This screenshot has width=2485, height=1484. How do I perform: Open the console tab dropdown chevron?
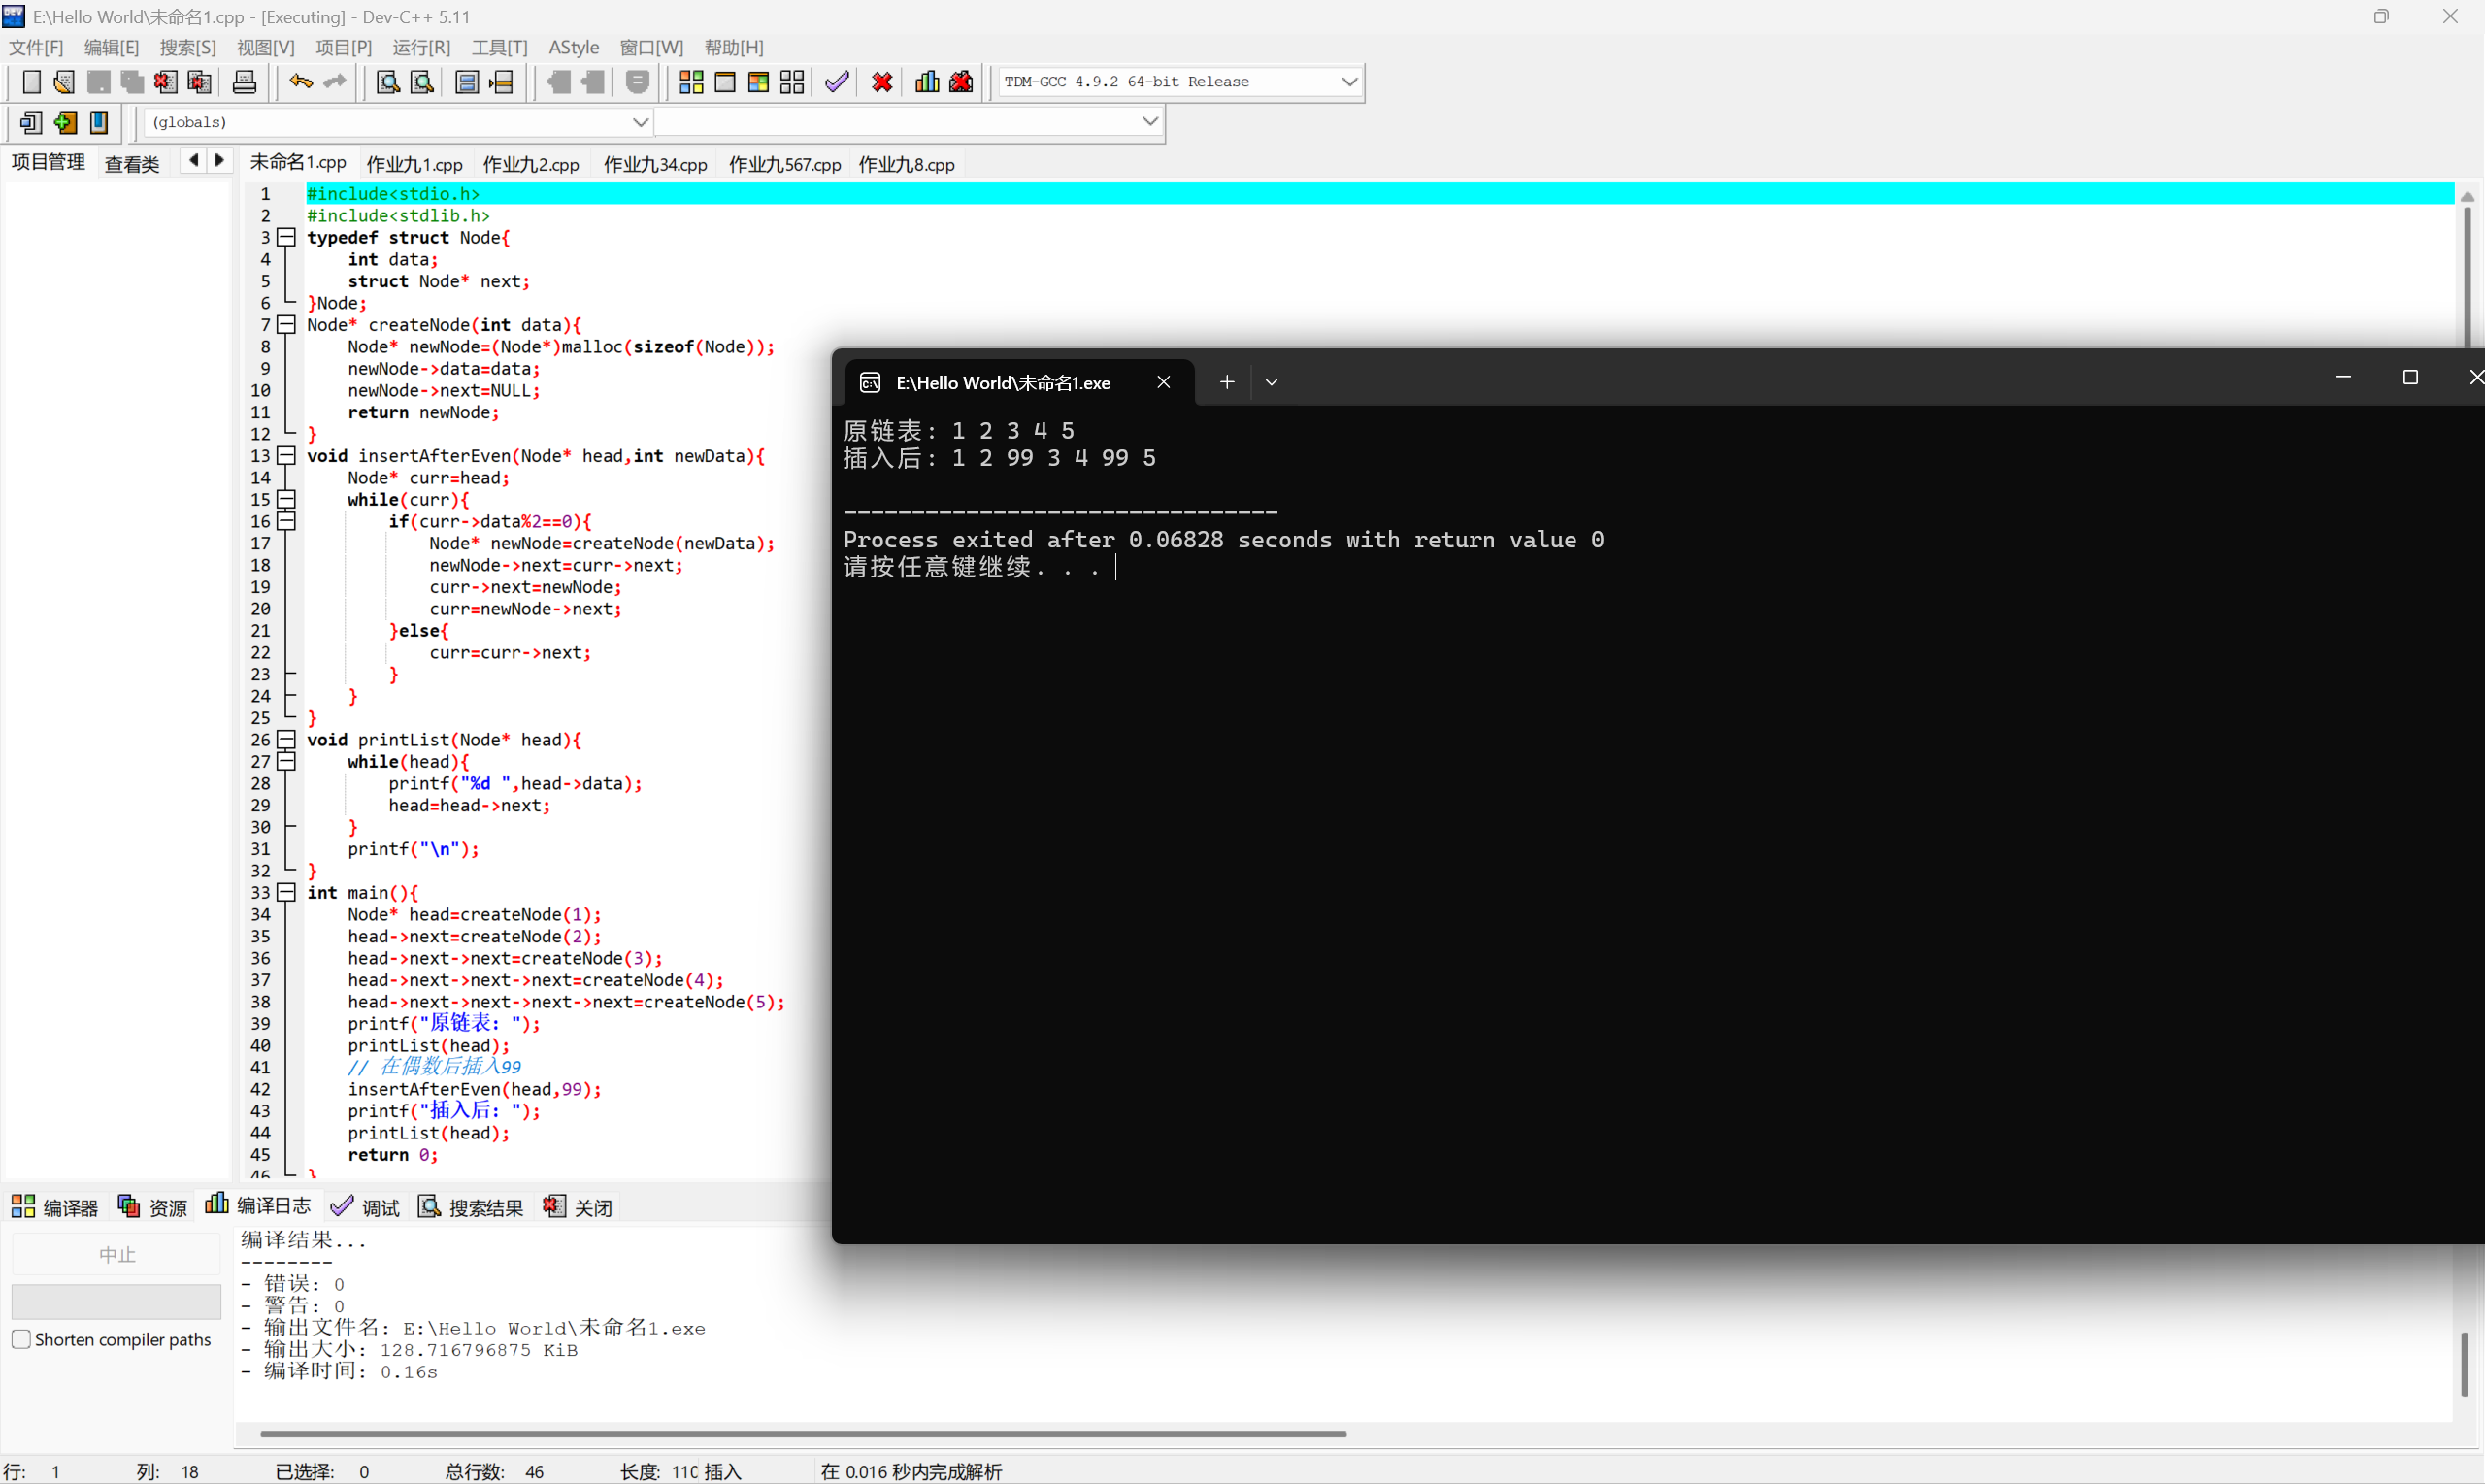pyautogui.click(x=1271, y=382)
